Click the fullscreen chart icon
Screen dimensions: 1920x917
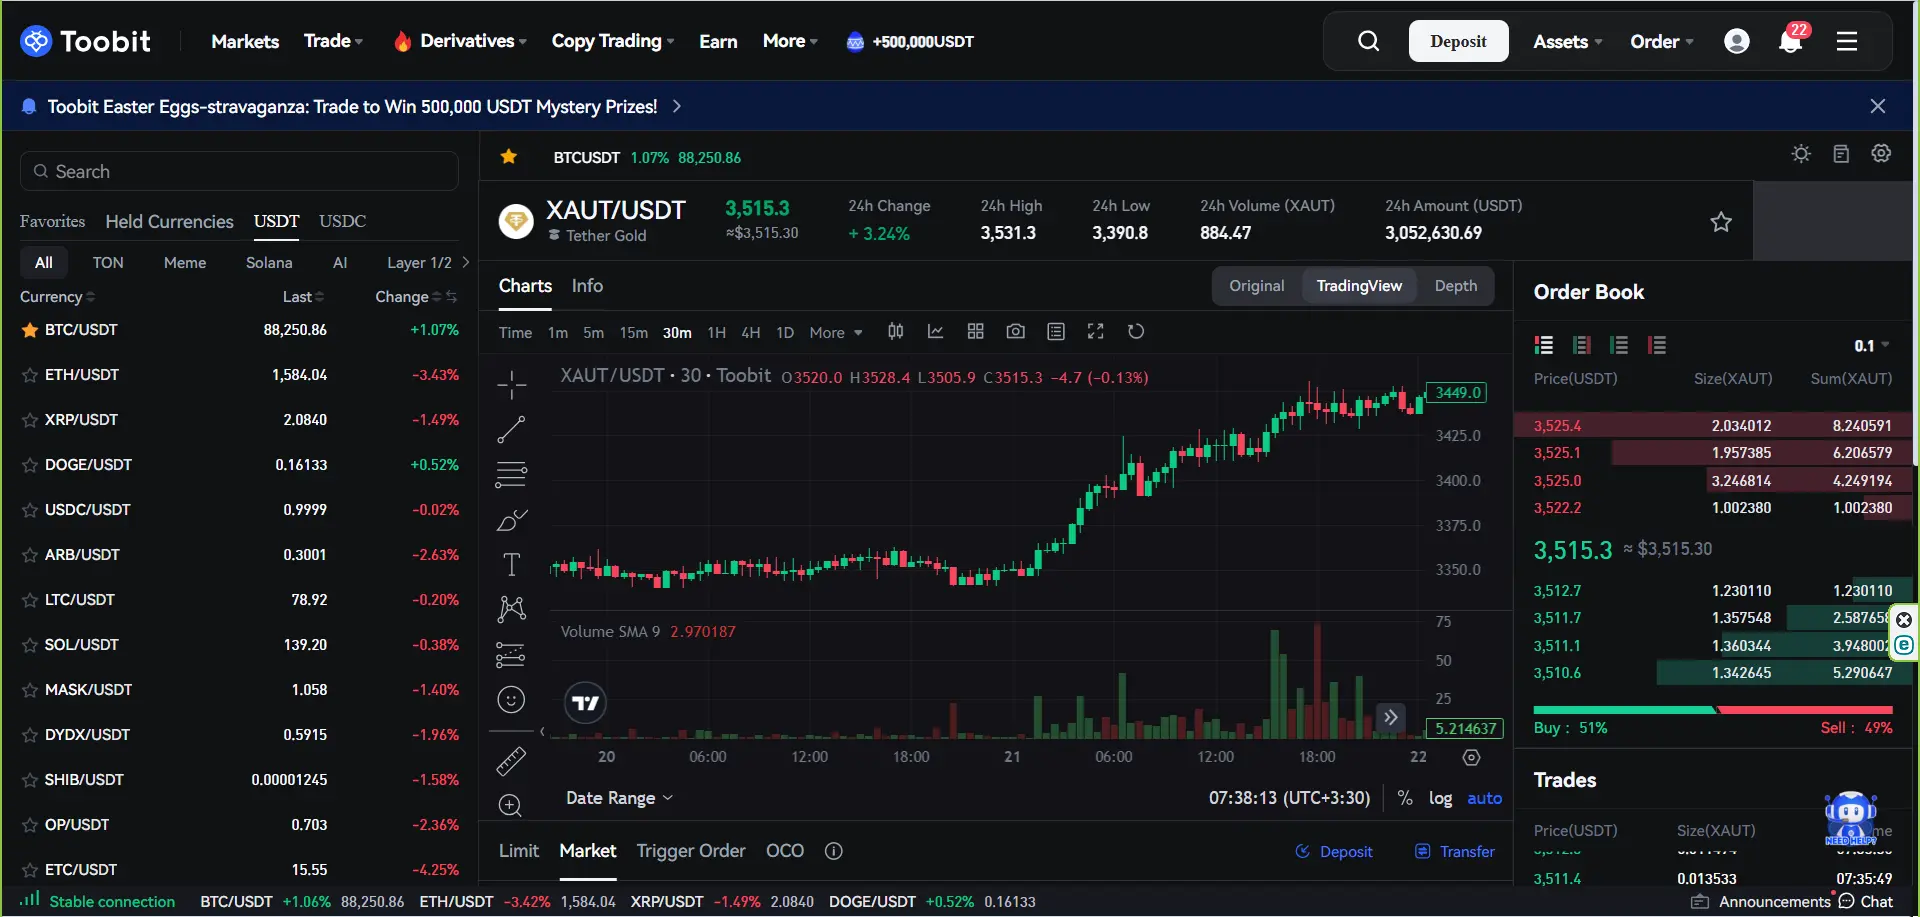pyautogui.click(x=1095, y=332)
